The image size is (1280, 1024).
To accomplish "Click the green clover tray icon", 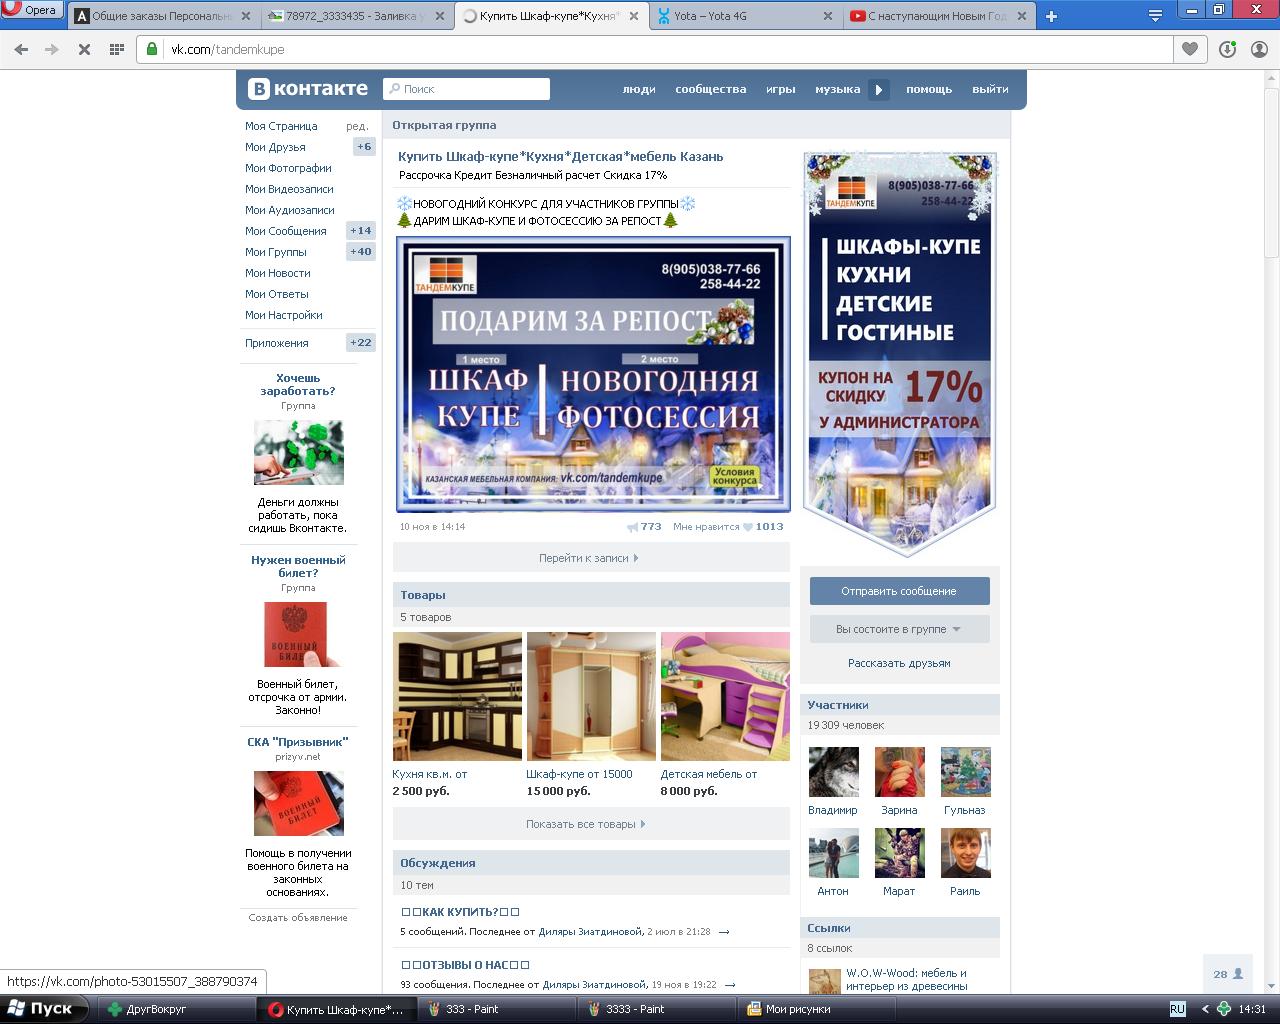I will (x=1223, y=1009).
